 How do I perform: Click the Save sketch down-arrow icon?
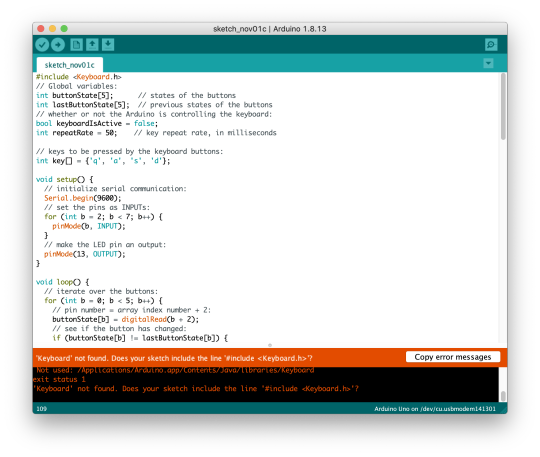pos(108,45)
